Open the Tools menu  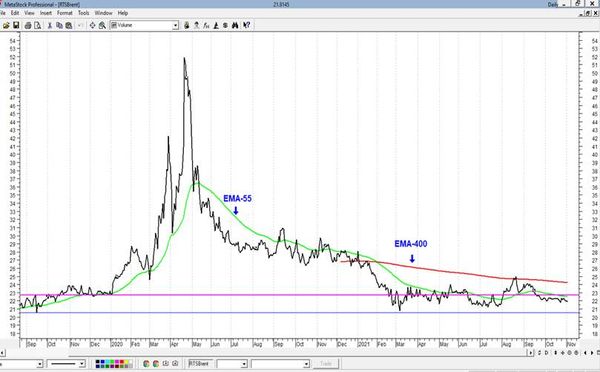[83, 13]
